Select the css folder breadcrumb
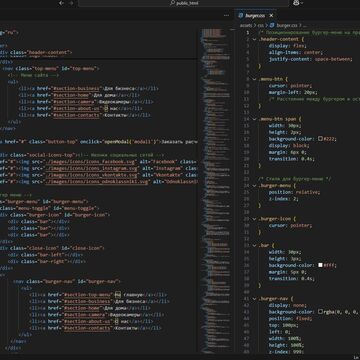This screenshot has width=360, height=360. point(261,25)
